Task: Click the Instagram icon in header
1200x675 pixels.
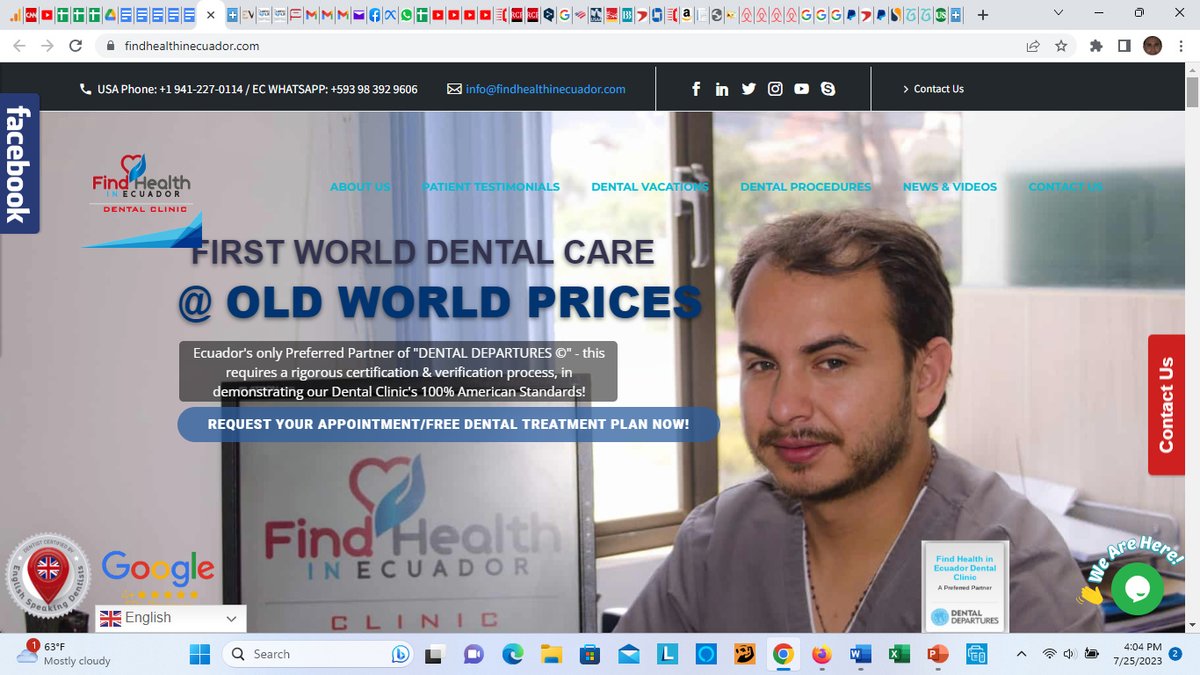Action: (x=775, y=89)
